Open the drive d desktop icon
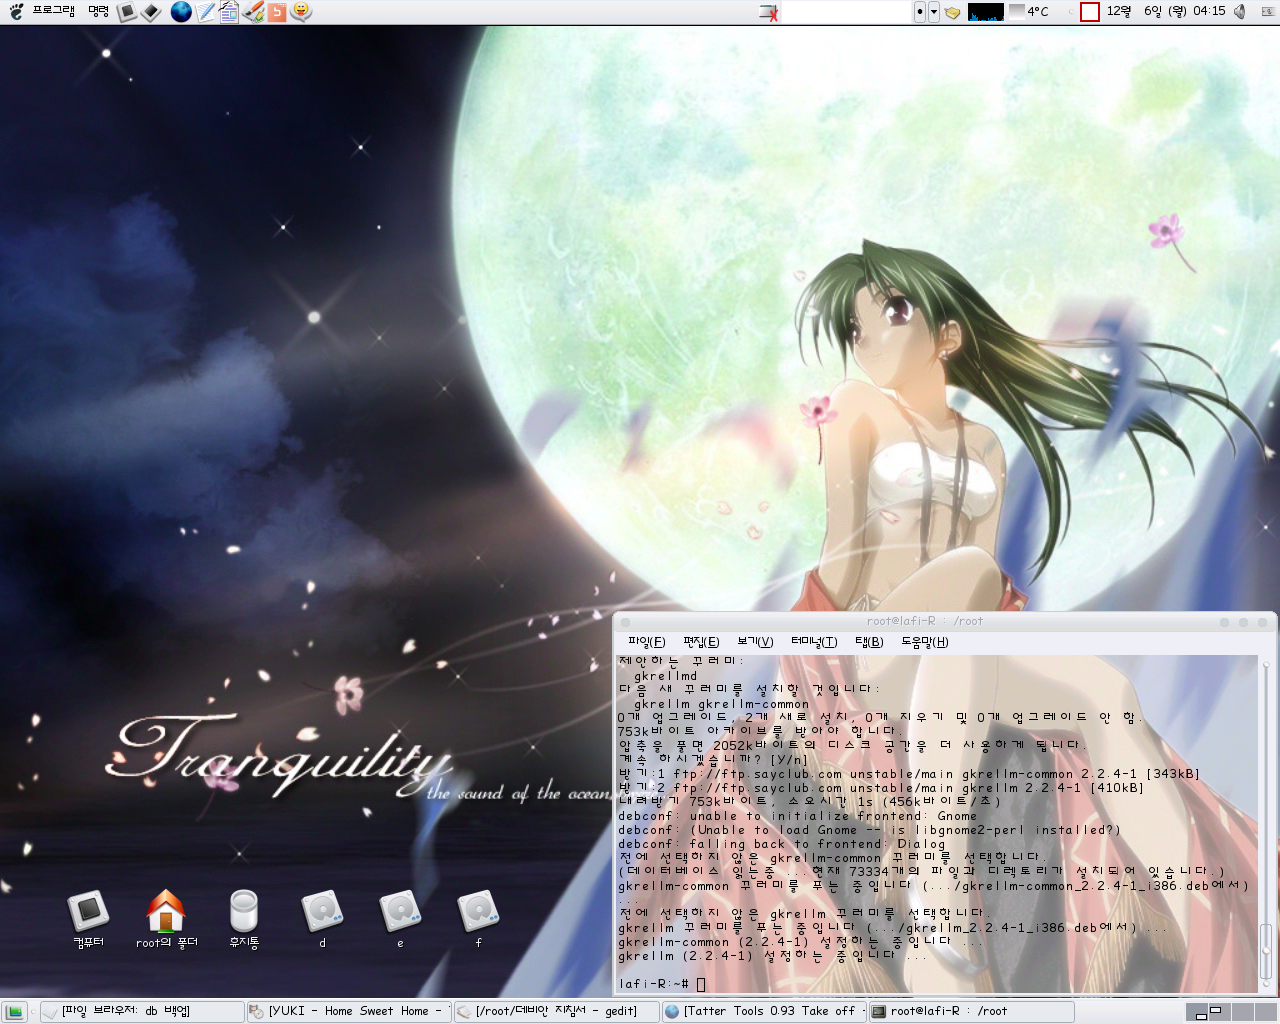Image resolution: width=1280 pixels, height=1024 pixels. pyautogui.click(x=322, y=919)
